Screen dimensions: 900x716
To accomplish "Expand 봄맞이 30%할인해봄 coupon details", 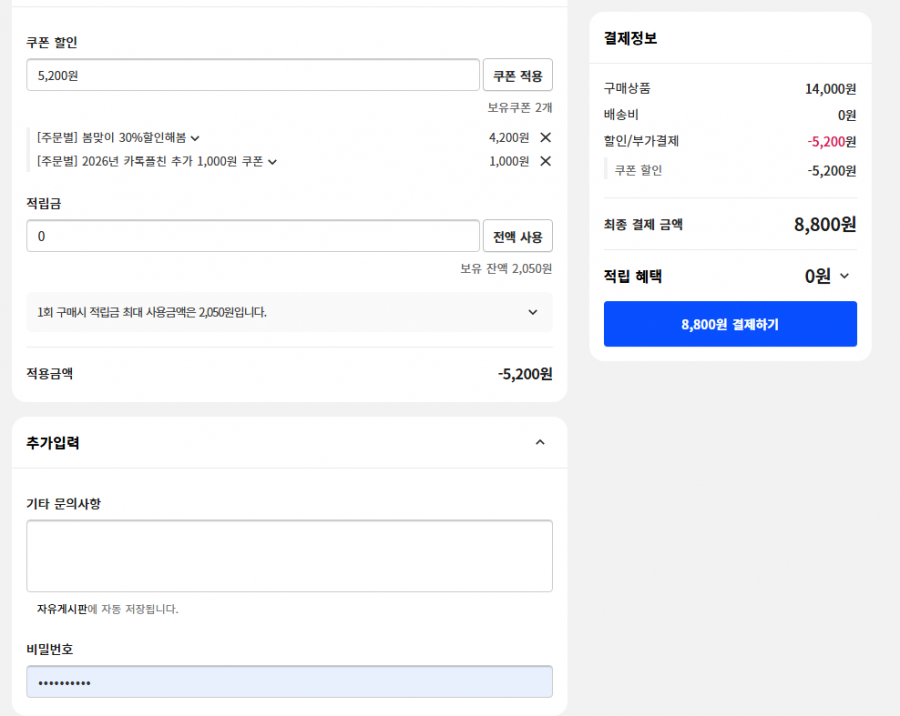I will click(x=195, y=138).
